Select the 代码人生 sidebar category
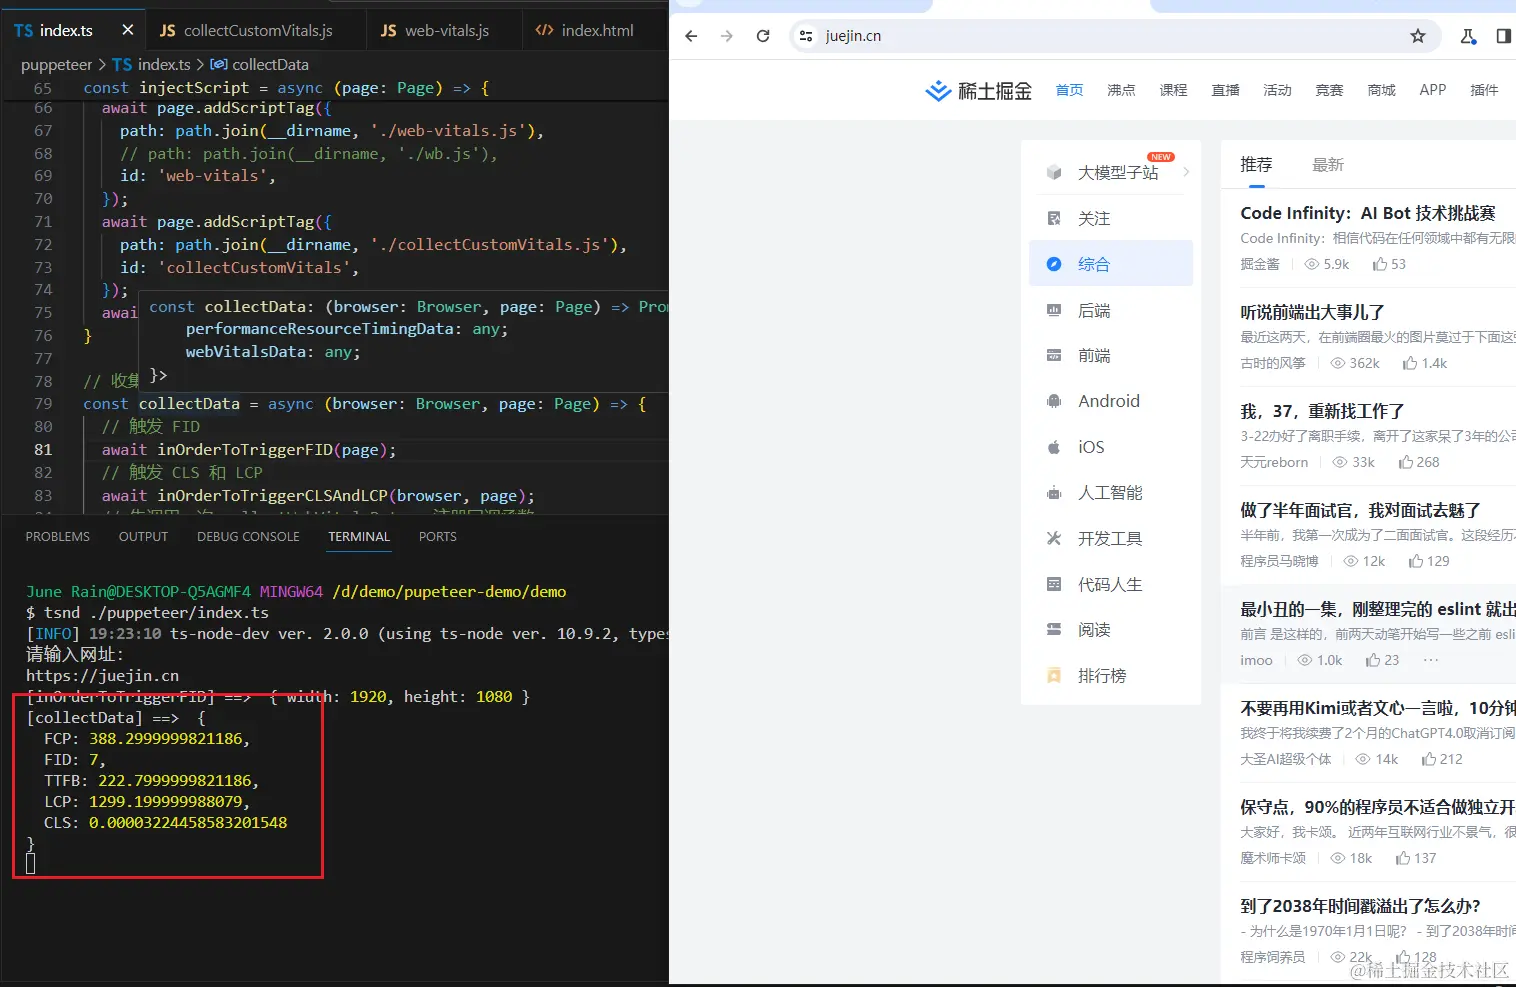 click(x=1111, y=584)
